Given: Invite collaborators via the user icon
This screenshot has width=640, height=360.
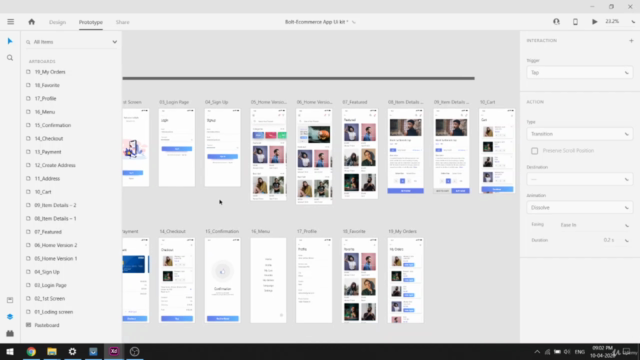Looking at the screenshot, I should 556,22.
